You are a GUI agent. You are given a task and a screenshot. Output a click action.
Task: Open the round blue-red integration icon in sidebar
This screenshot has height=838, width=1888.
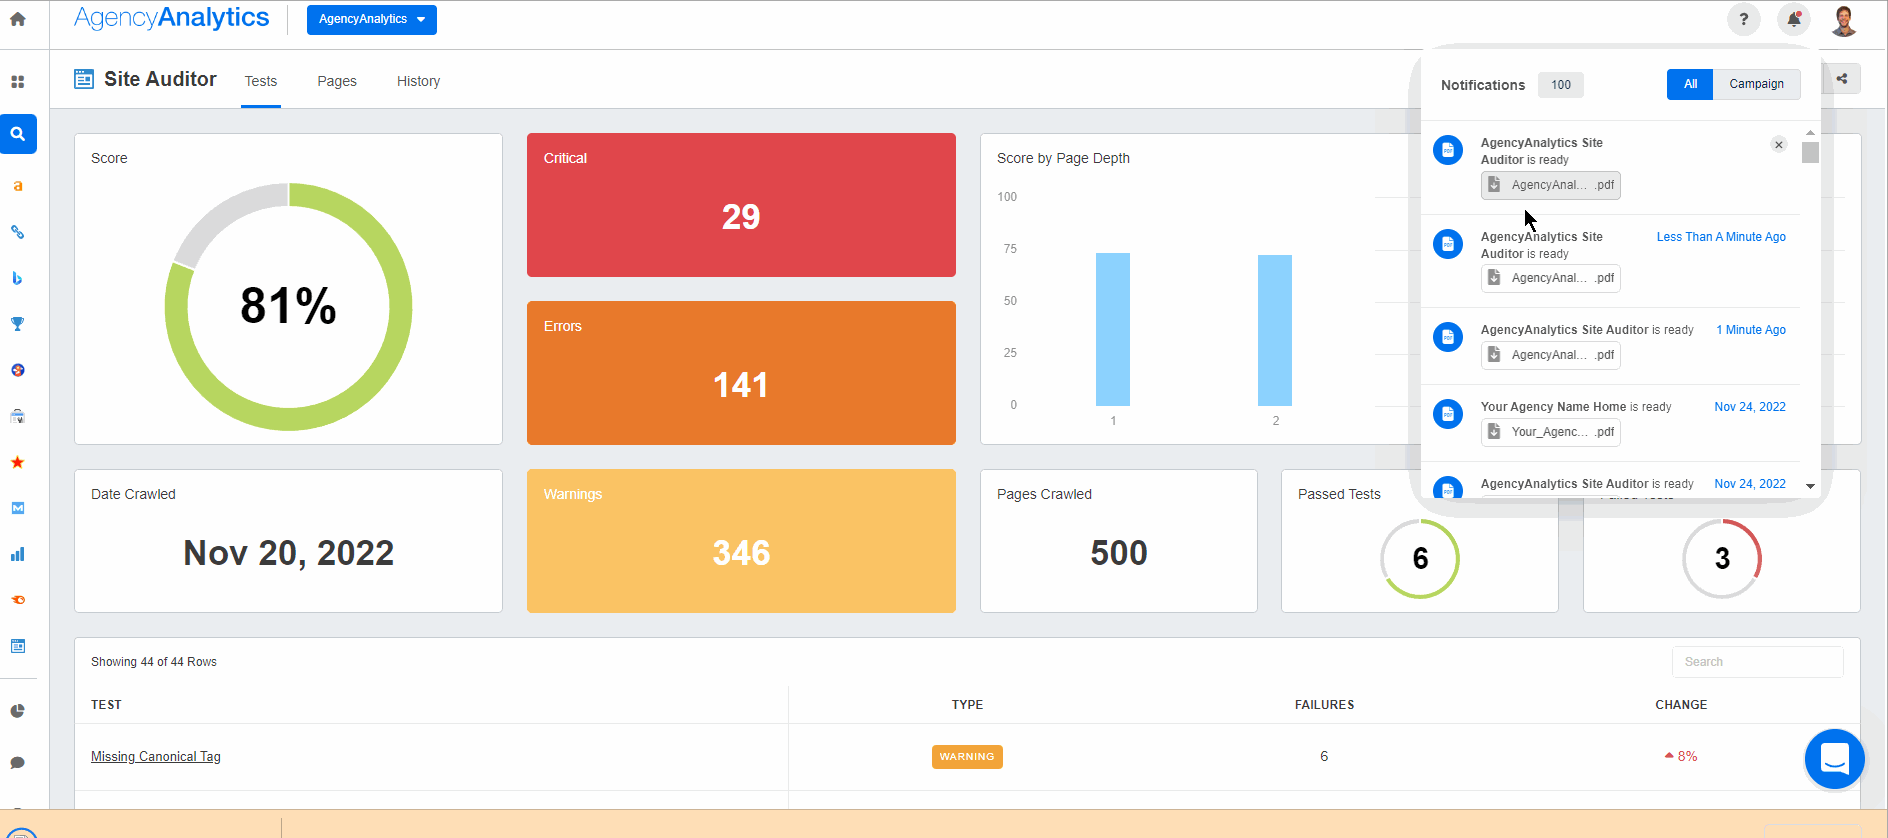17,370
